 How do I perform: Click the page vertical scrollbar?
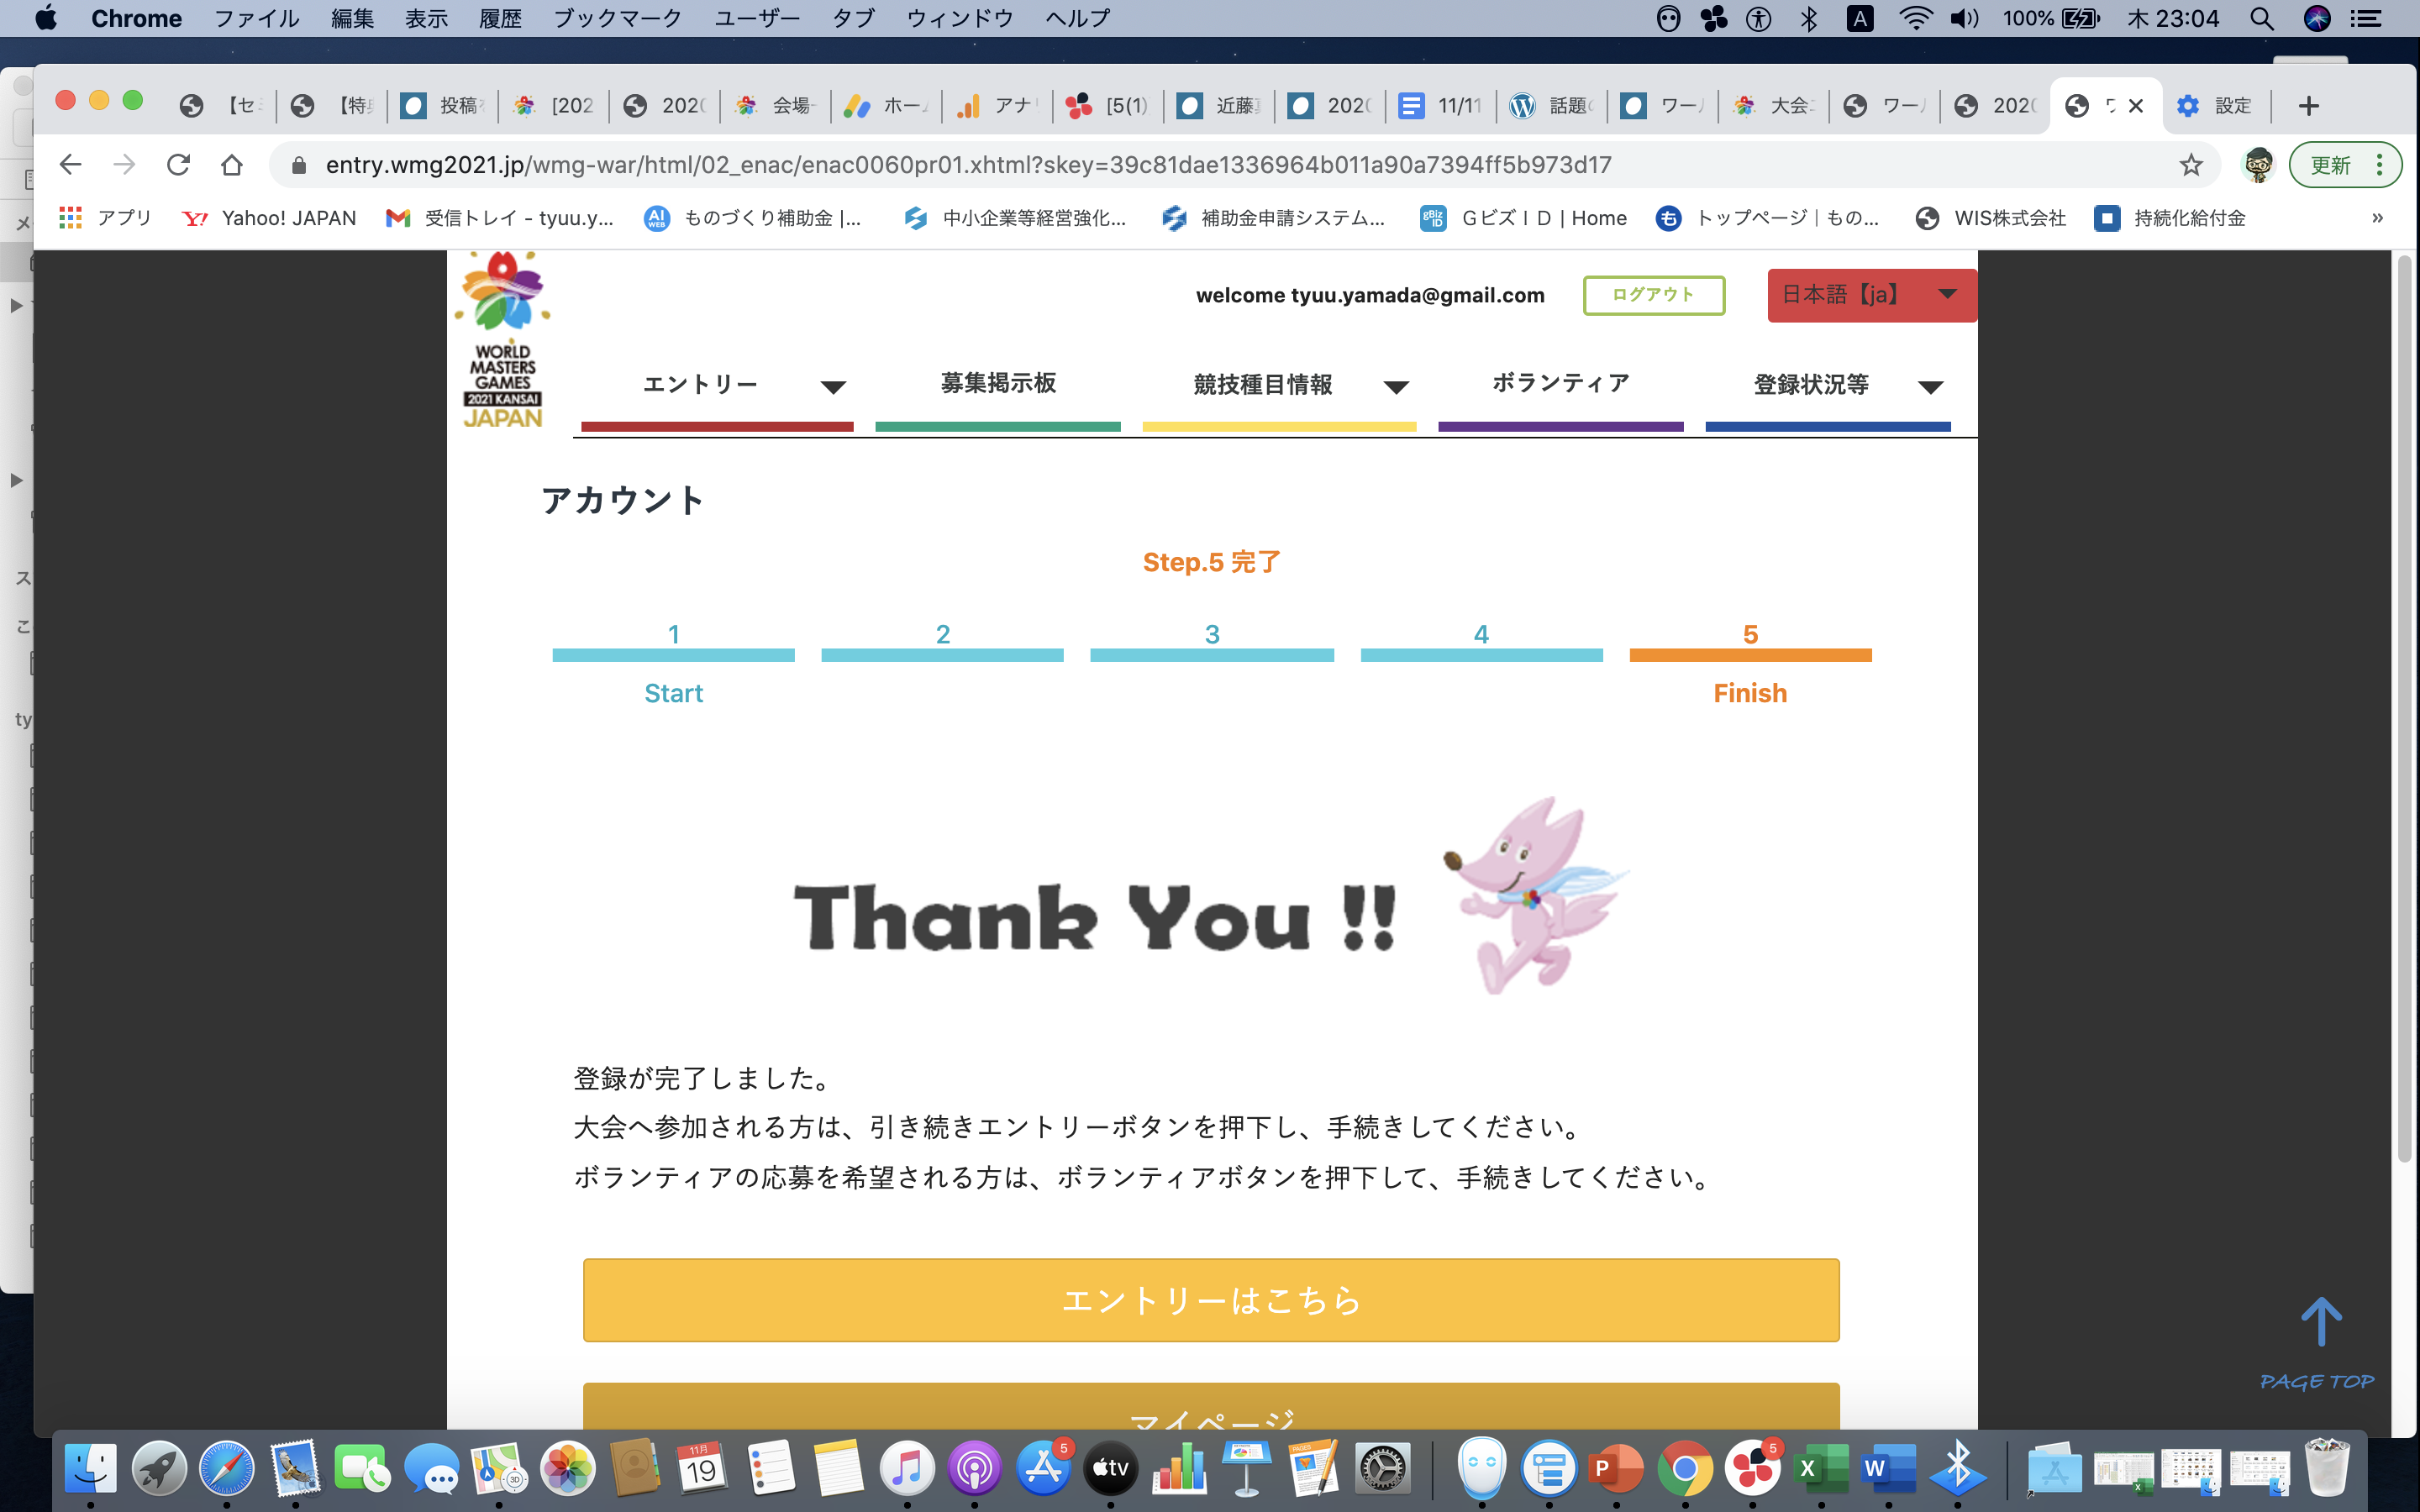[2404, 710]
